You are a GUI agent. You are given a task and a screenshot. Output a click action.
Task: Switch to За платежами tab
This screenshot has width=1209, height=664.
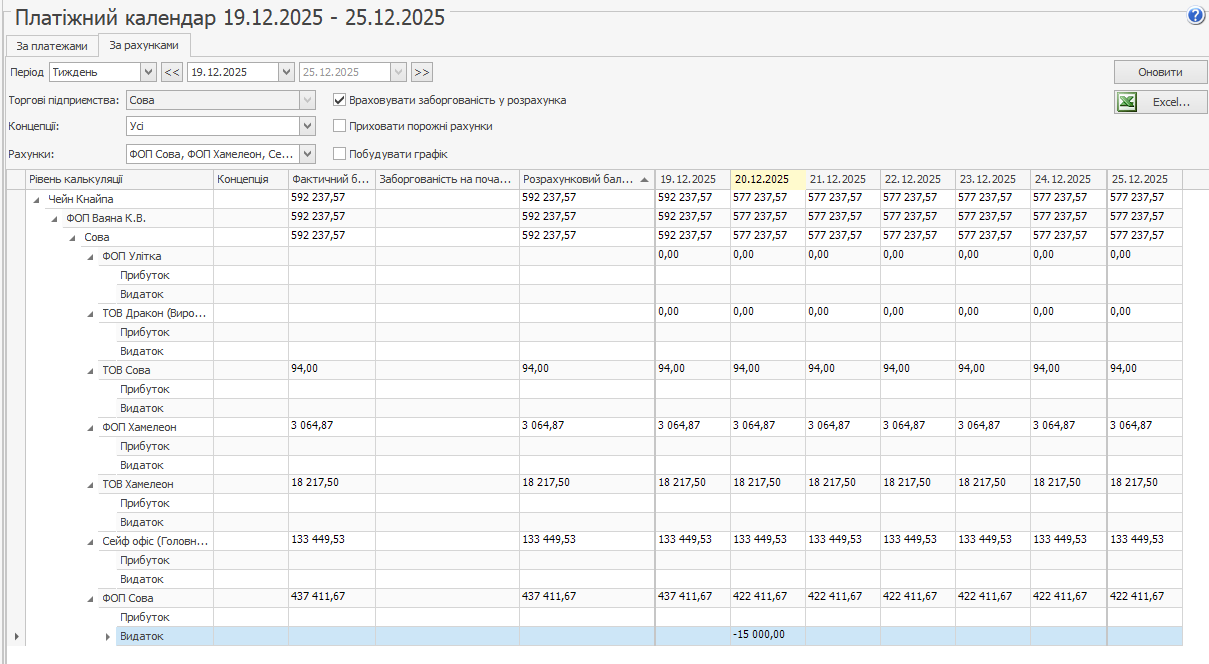click(51, 46)
